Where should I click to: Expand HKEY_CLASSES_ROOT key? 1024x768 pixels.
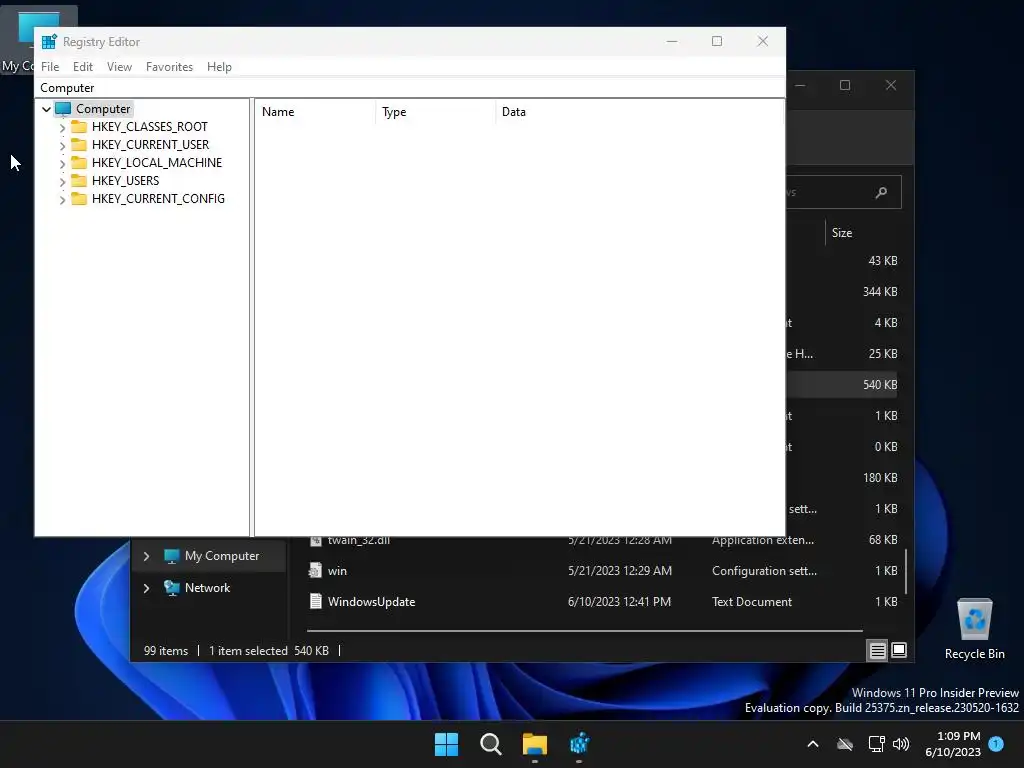pyautogui.click(x=63, y=127)
